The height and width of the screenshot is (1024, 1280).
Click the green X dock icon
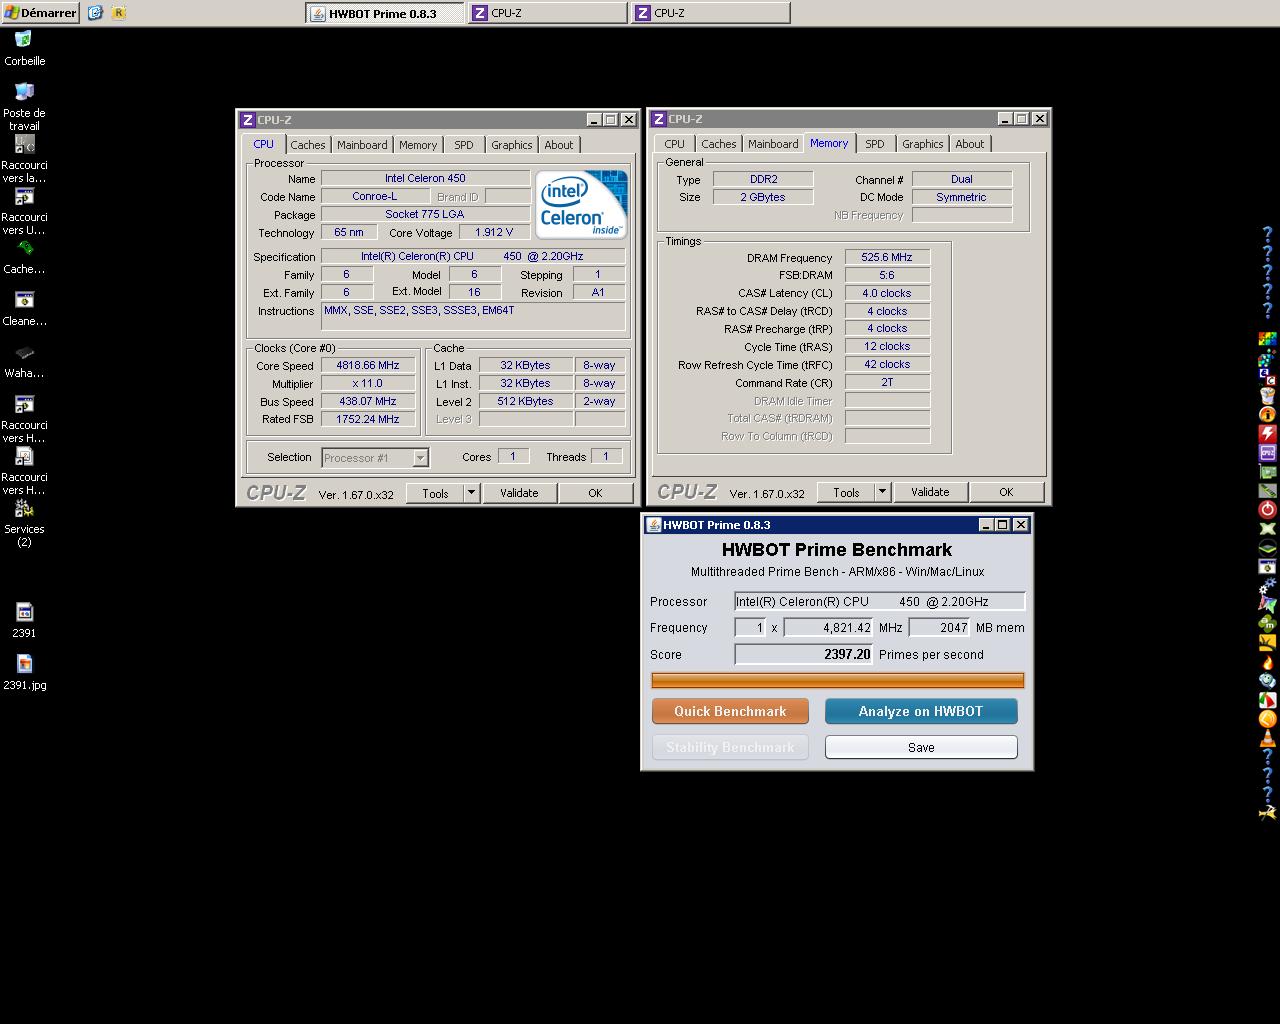point(1268,528)
